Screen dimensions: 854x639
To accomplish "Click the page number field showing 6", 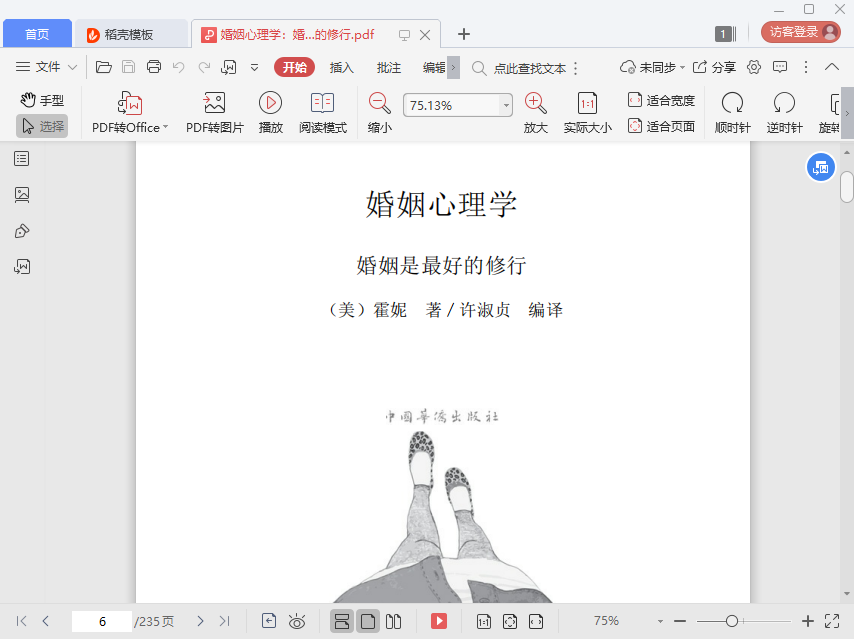I will point(102,621).
